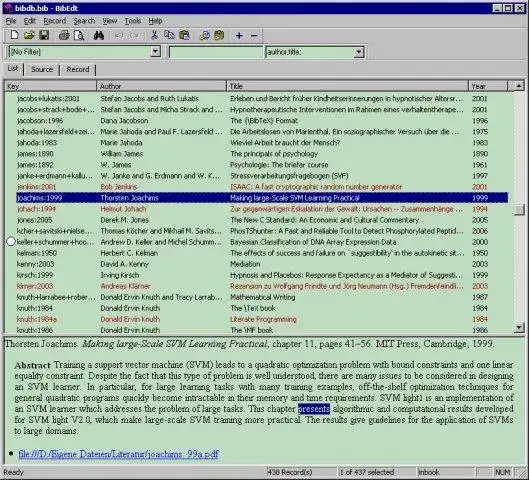Screen dimensions: 529x480
Task: Open print preview with the magnifier page icon
Action: tap(79, 35)
